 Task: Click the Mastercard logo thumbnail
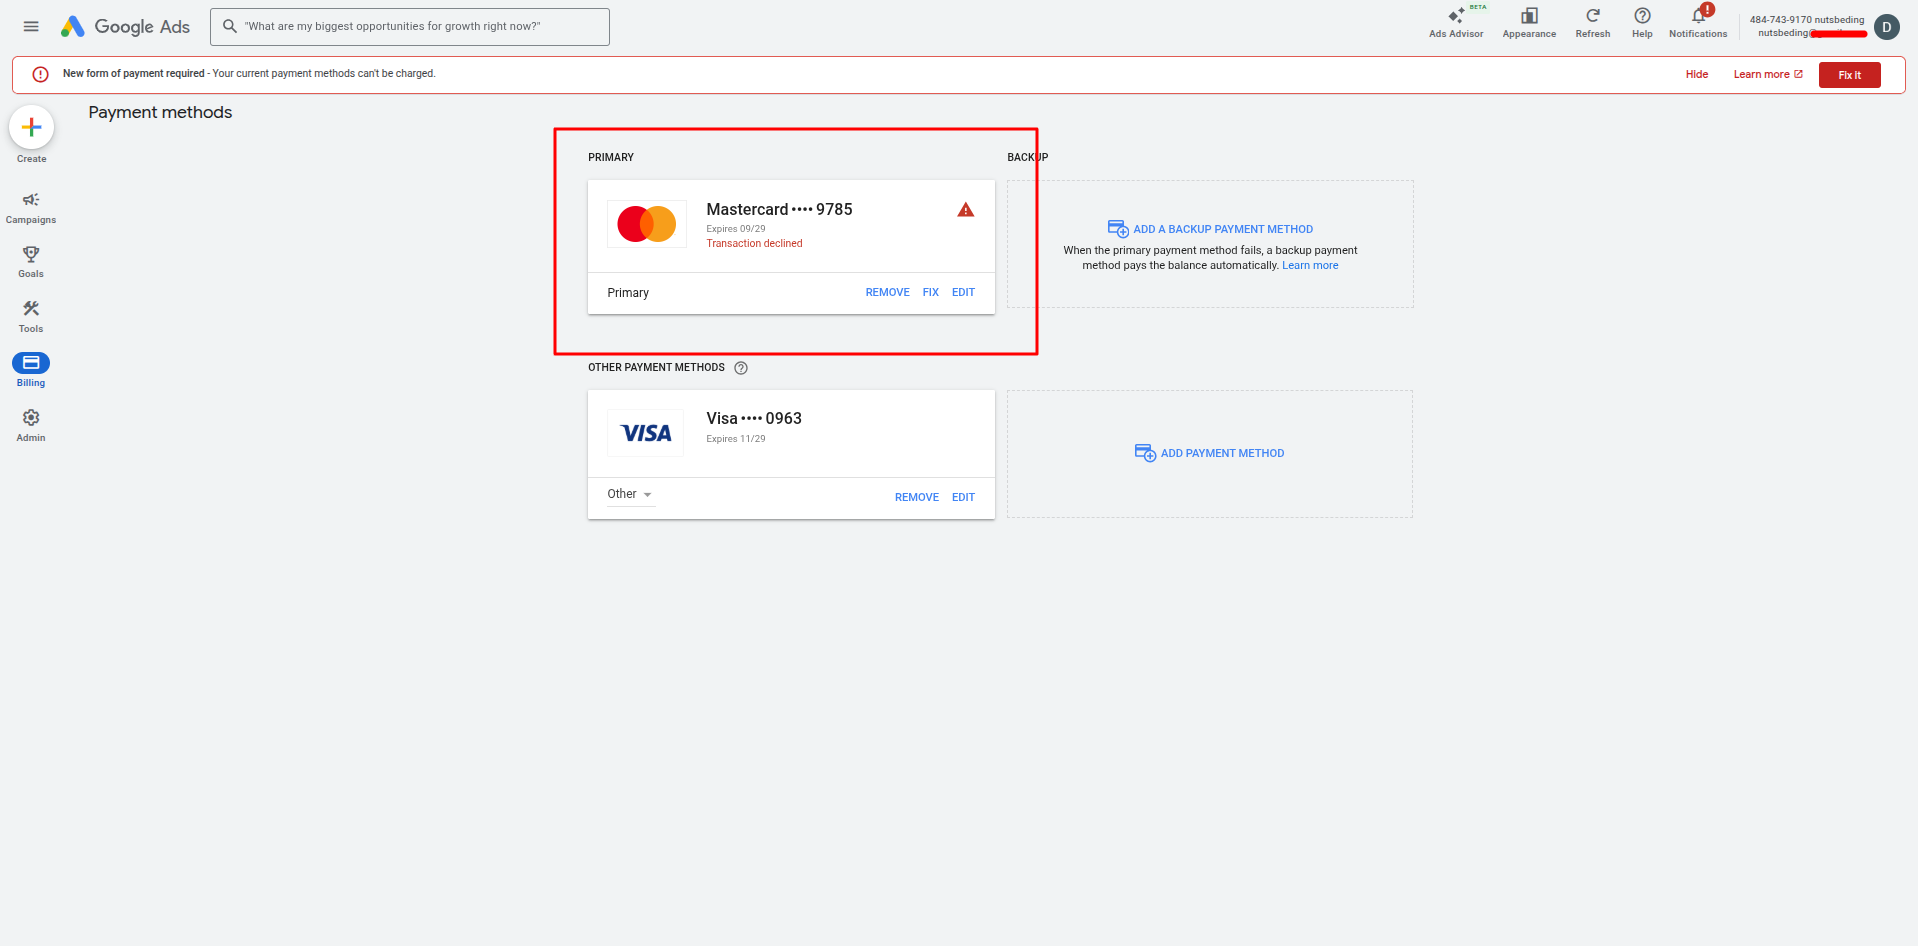click(647, 224)
